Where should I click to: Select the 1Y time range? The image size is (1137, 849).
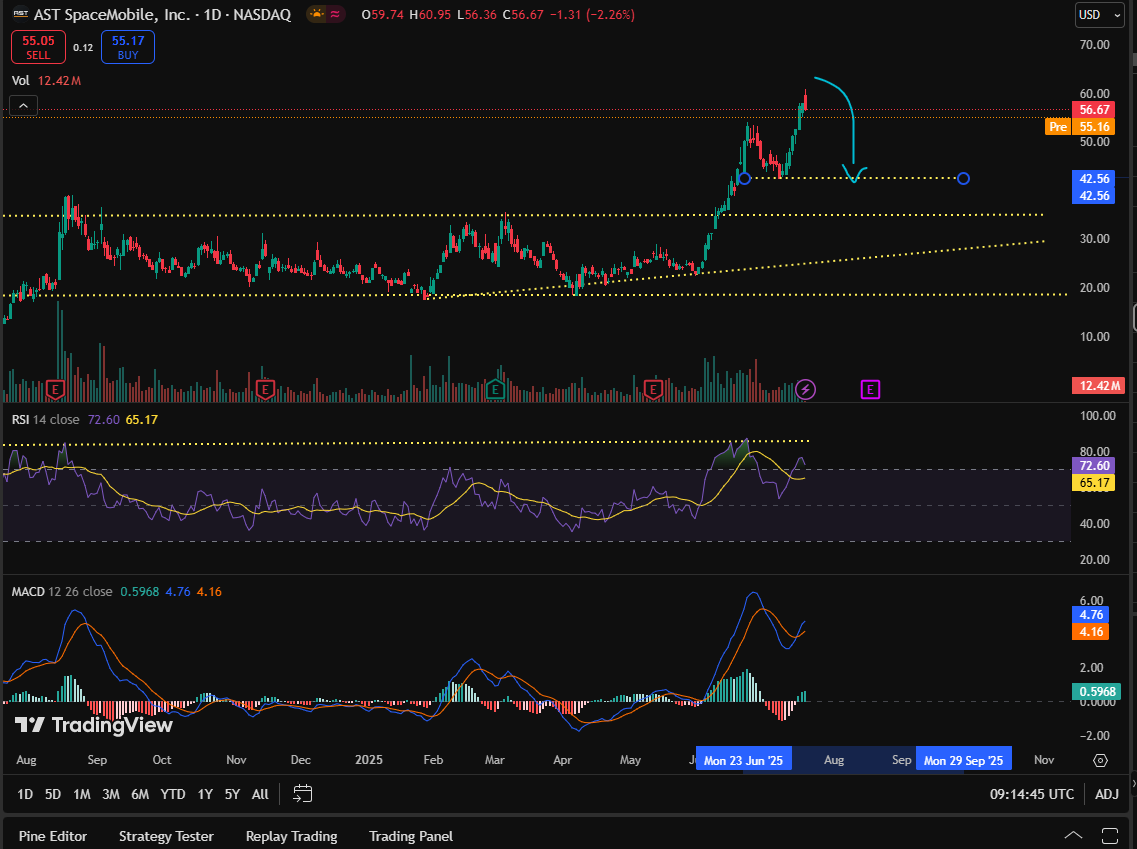[x=205, y=794]
